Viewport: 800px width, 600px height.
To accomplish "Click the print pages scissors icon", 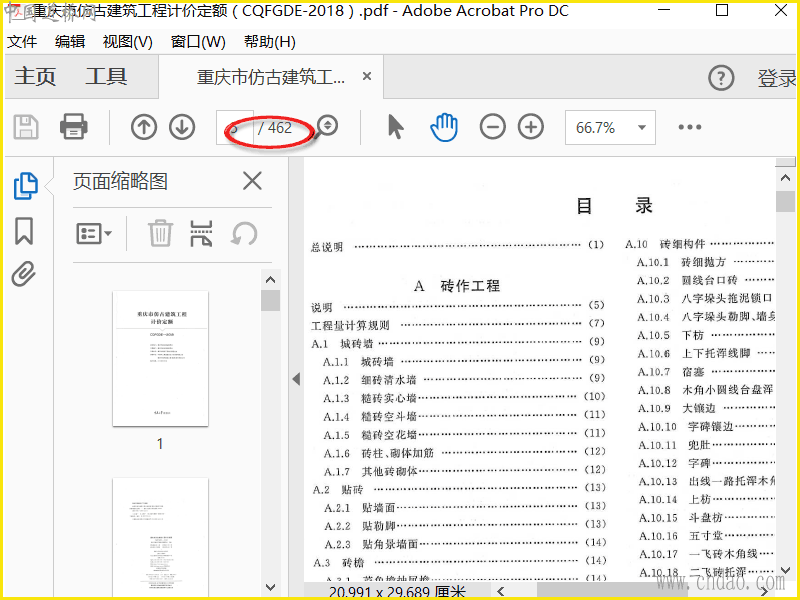I will coord(201,234).
